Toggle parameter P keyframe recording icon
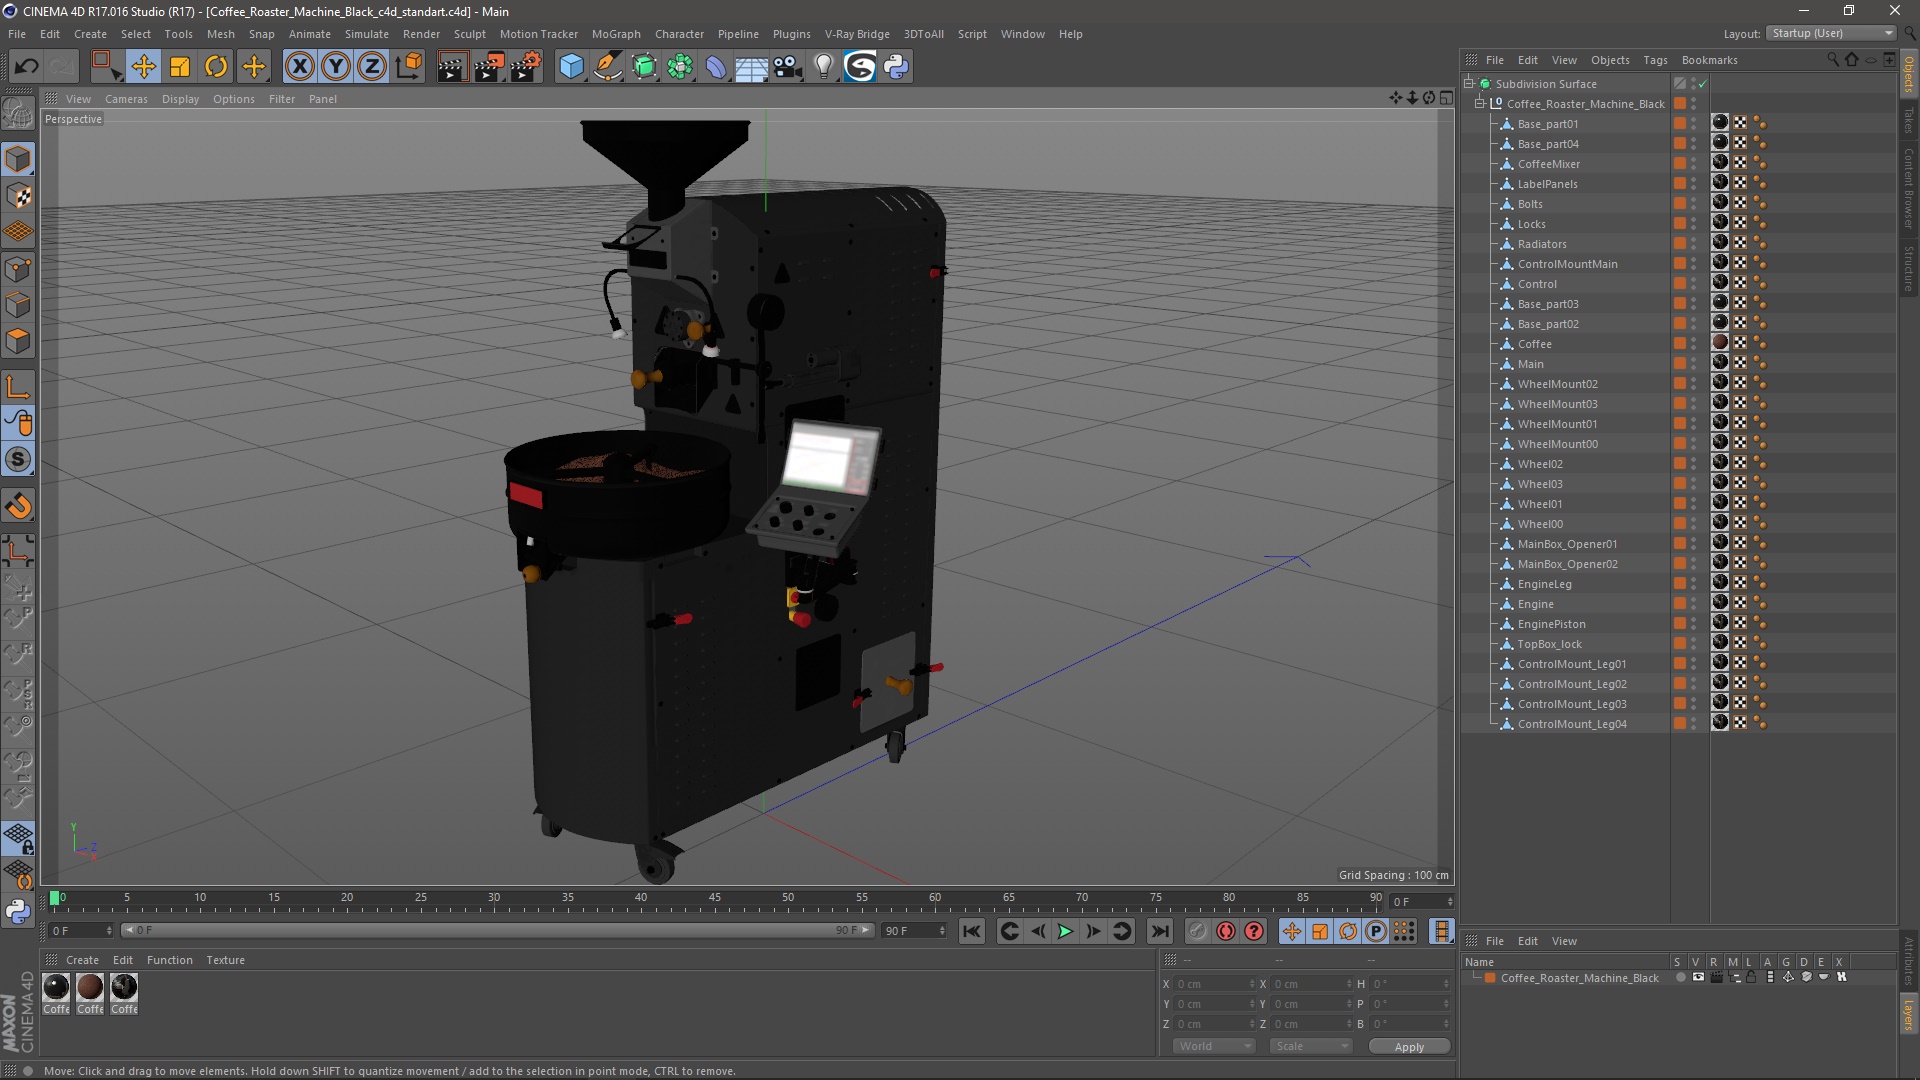Image resolution: width=1920 pixels, height=1080 pixels. click(x=1376, y=932)
